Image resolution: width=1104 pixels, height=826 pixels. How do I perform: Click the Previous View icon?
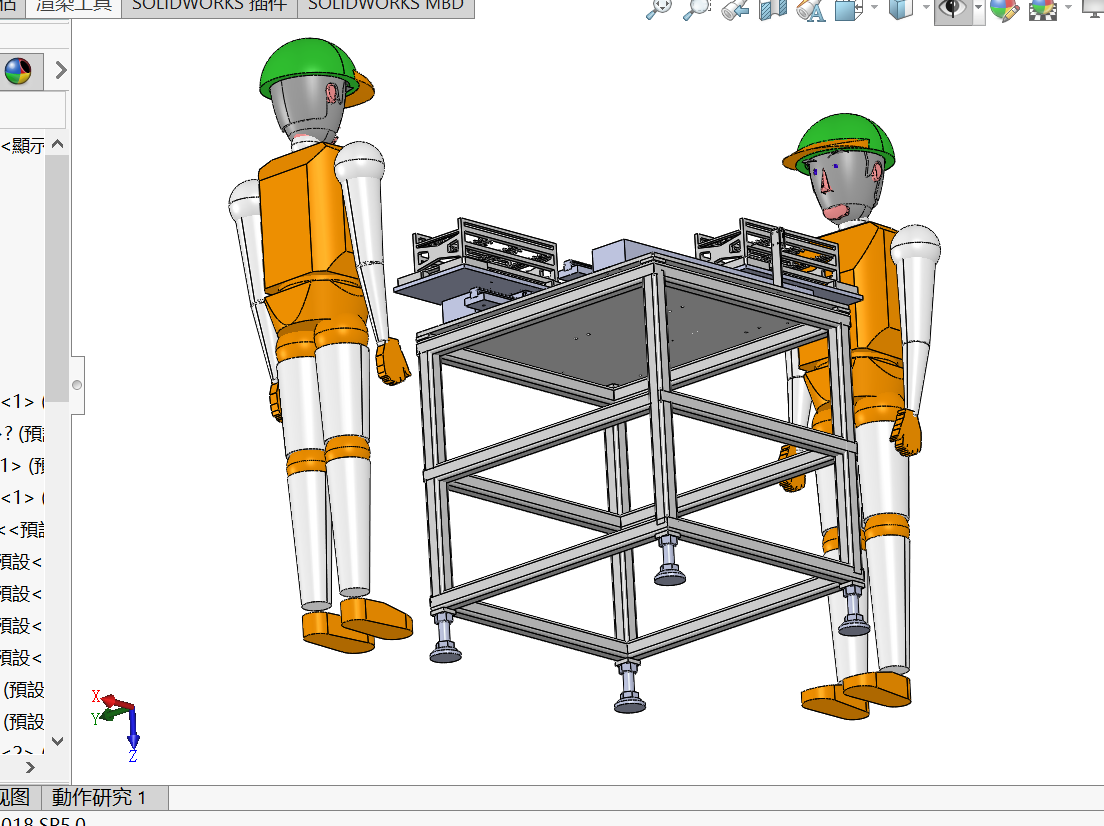tap(735, 9)
